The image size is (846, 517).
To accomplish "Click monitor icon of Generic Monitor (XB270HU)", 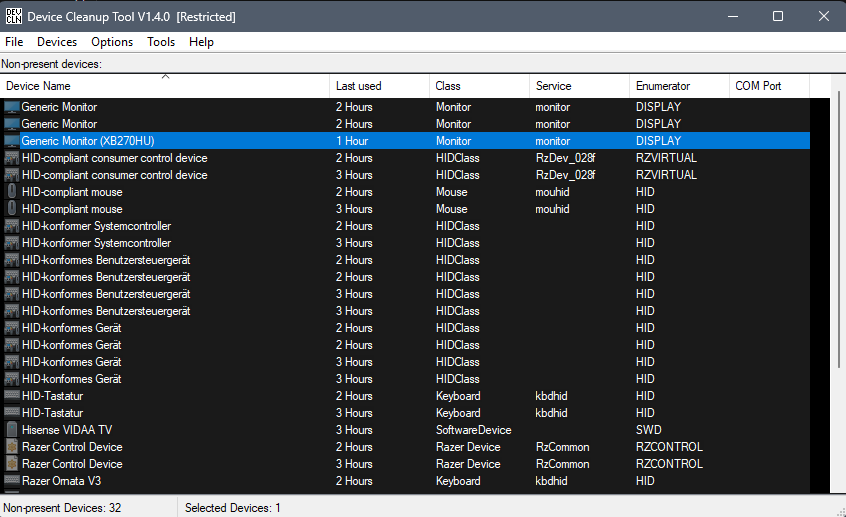I will tap(11, 141).
